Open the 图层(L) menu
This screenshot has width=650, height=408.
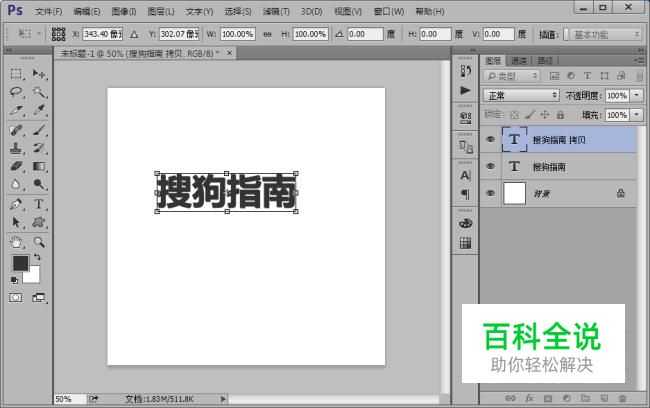161,12
